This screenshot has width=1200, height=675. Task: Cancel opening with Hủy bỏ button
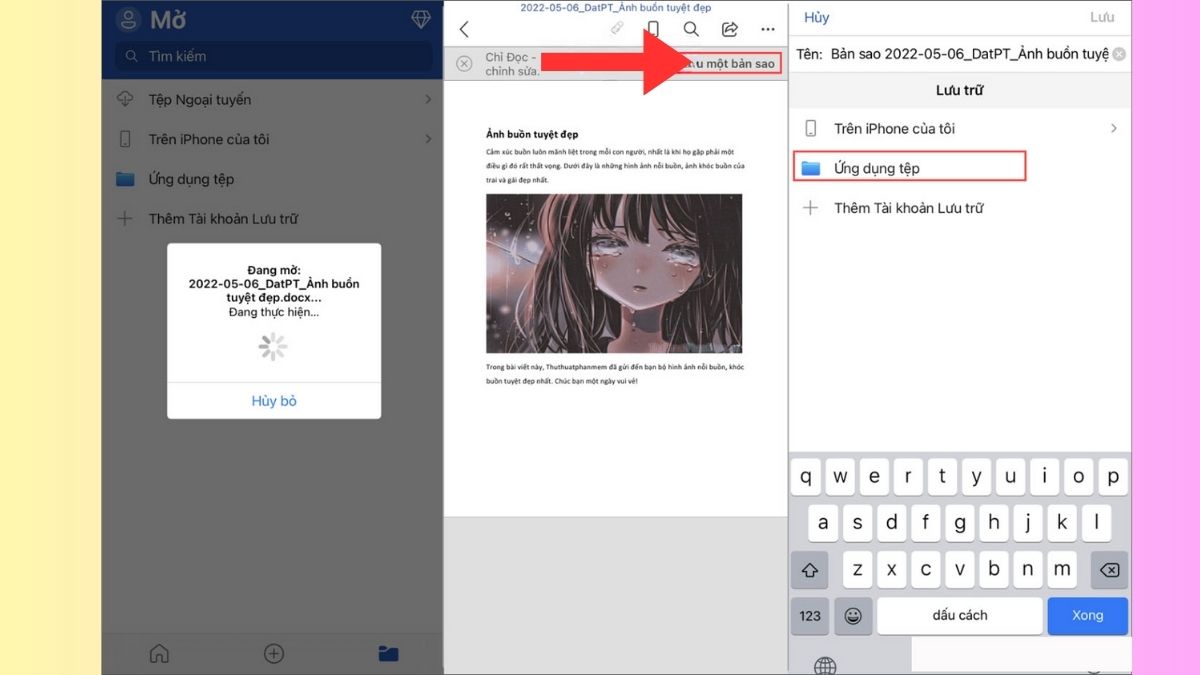(x=274, y=401)
